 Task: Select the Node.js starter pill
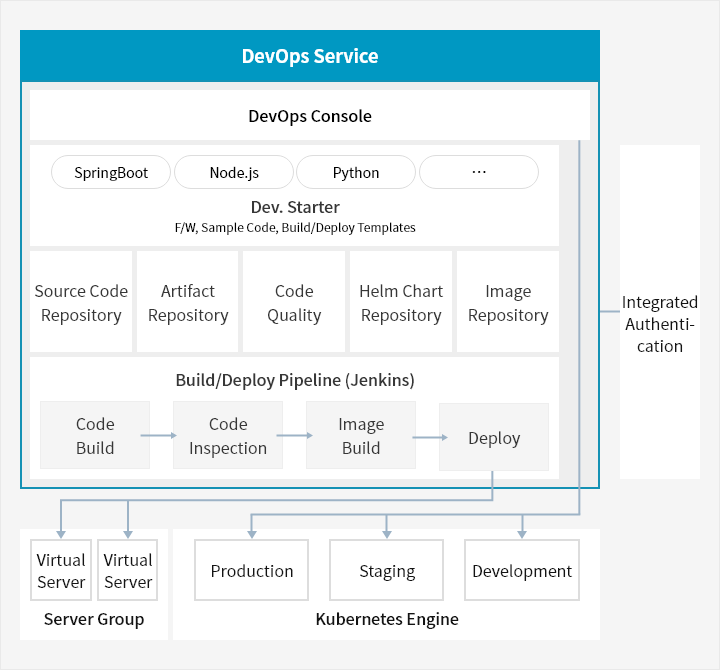234,172
